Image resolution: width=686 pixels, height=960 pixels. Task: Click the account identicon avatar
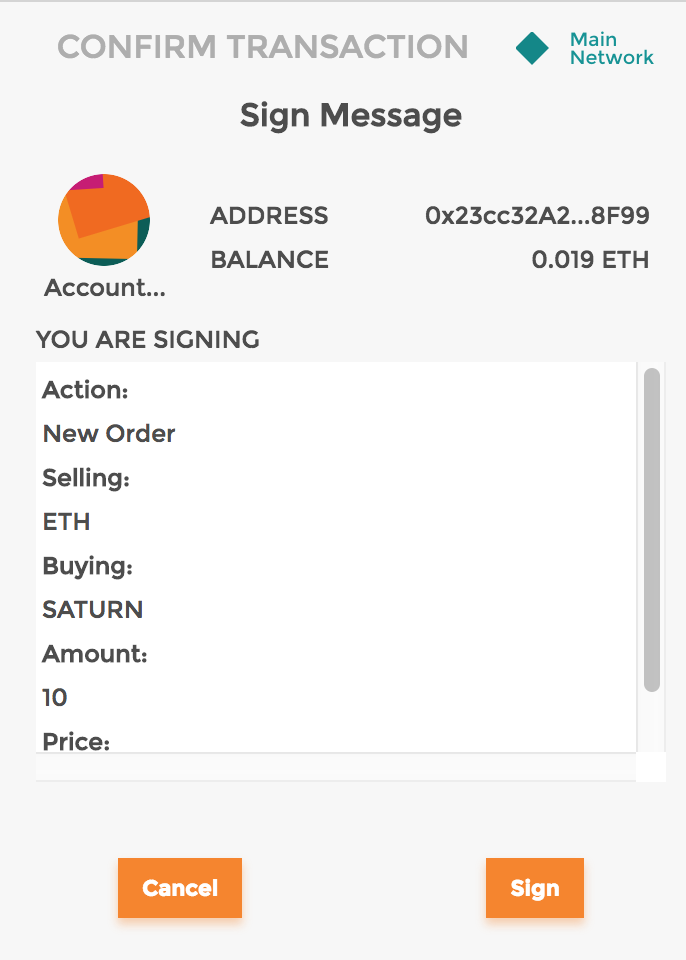coord(104,220)
